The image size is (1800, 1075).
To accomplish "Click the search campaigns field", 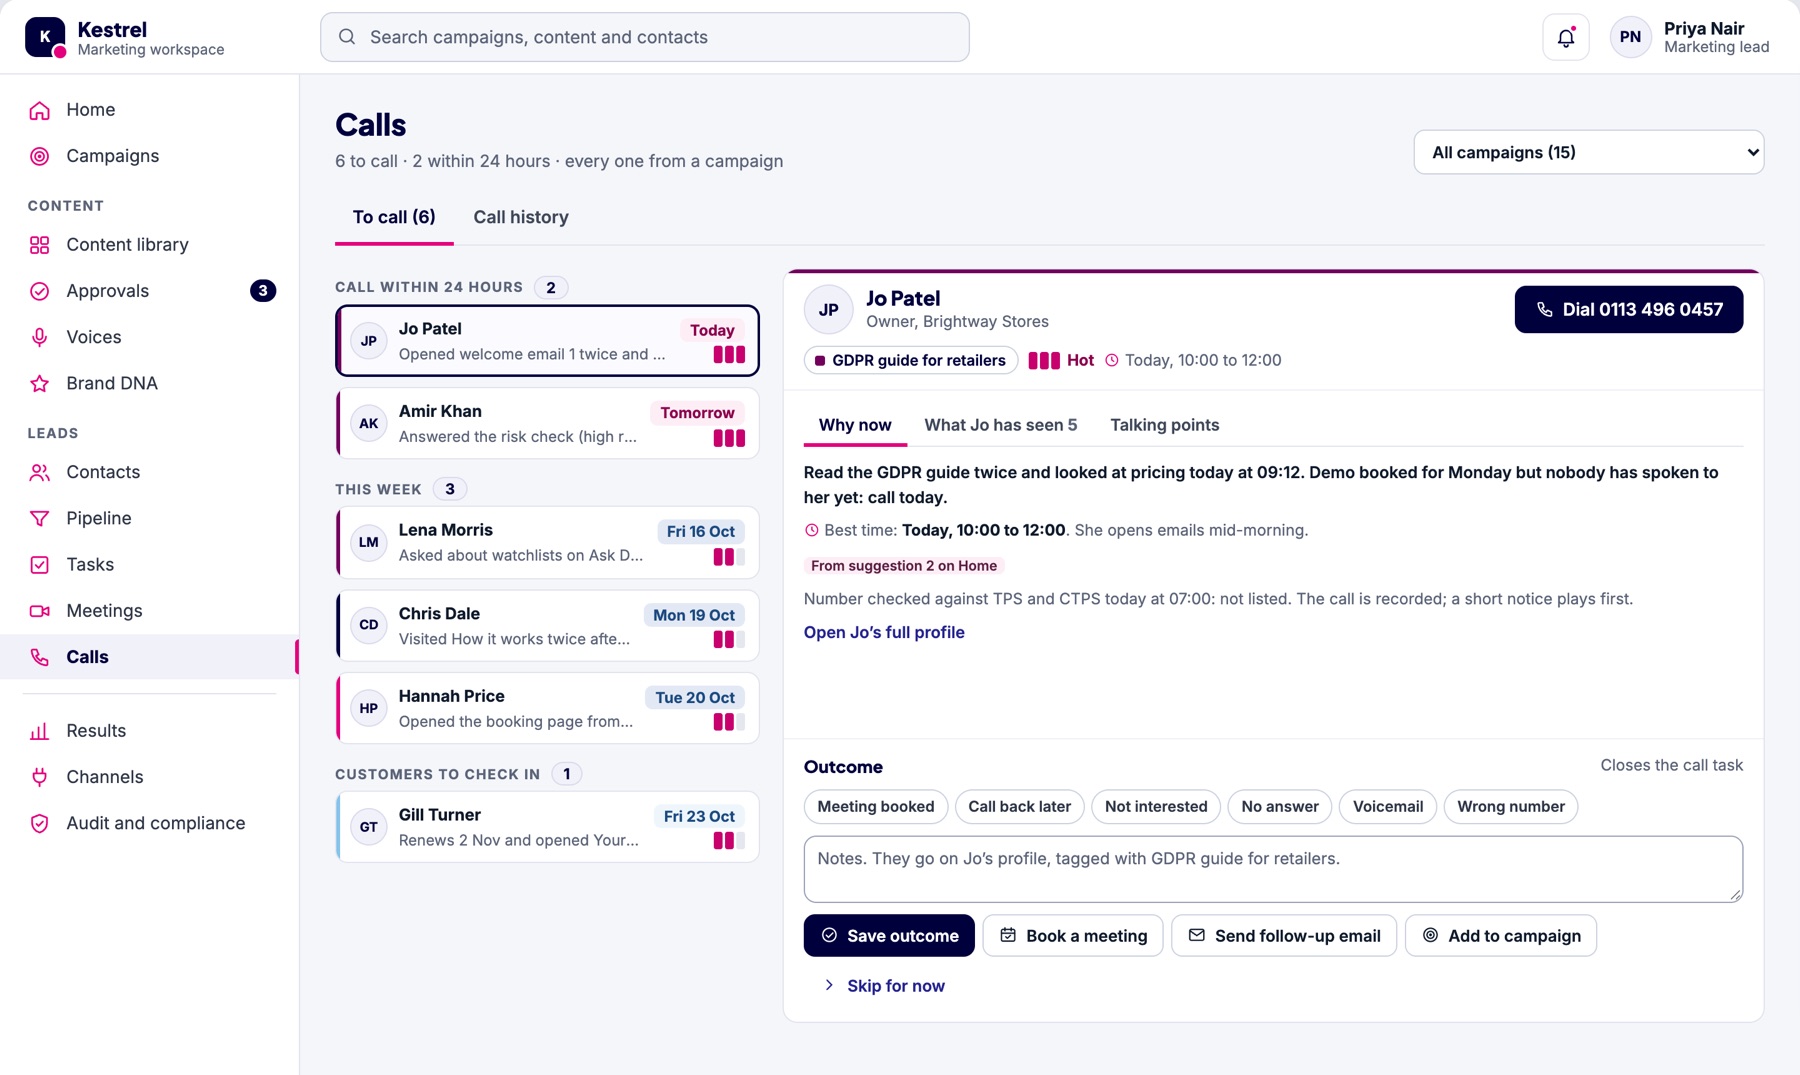I will tap(645, 37).
